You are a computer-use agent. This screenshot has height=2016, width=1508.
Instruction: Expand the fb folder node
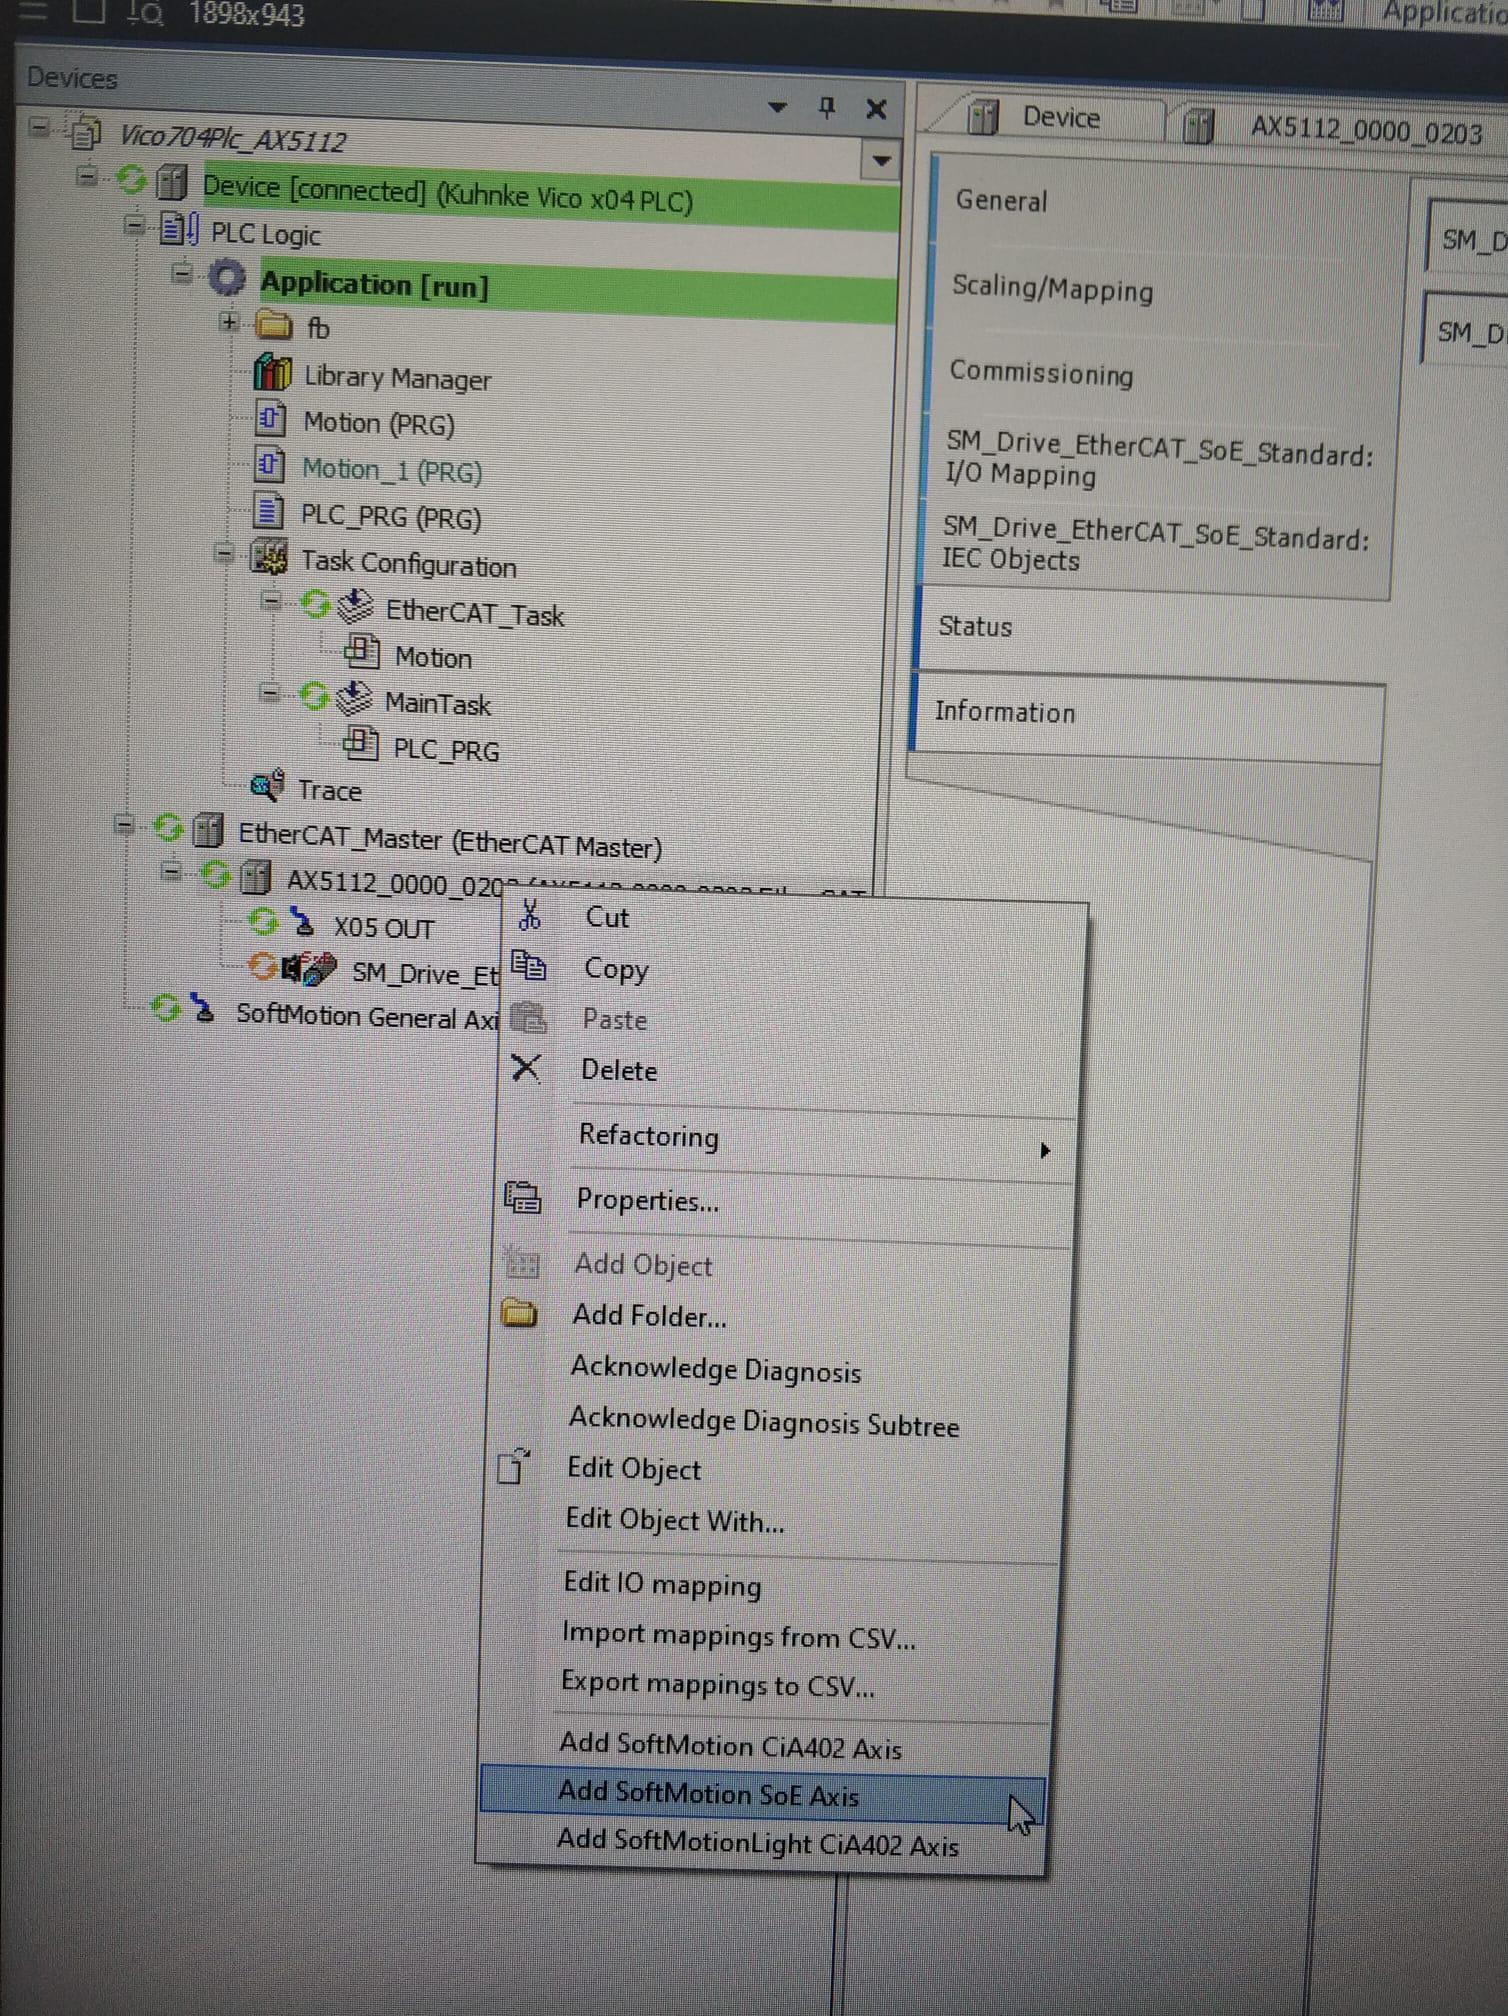[229, 322]
